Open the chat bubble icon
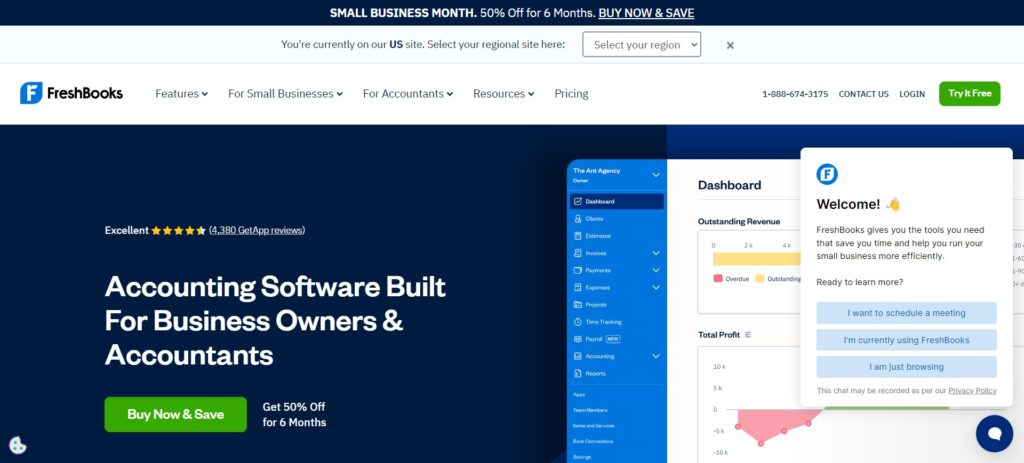Viewport: 1024px width, 463px height. tap(994, 434)
